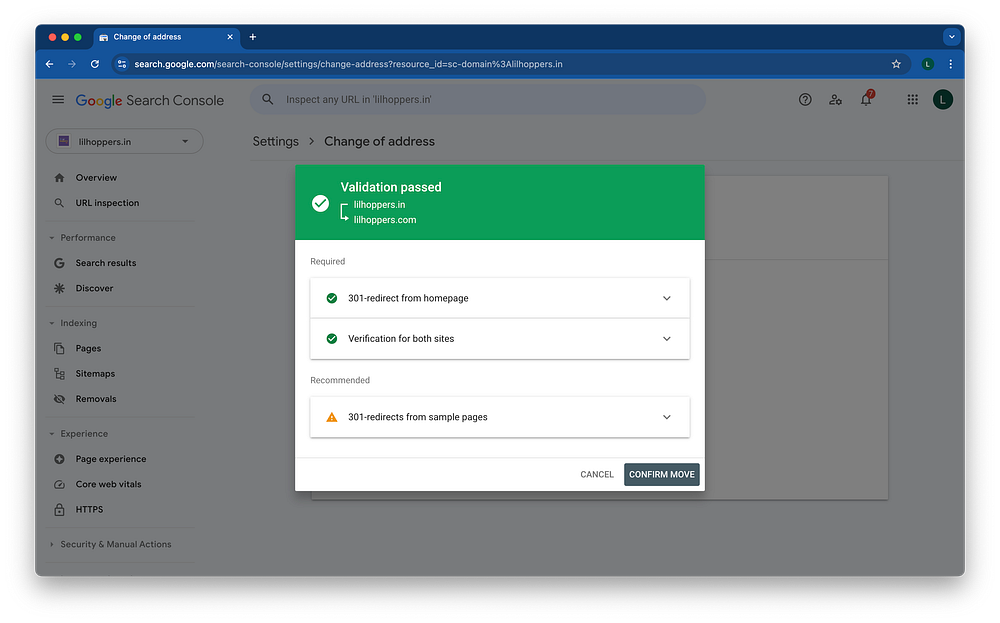Click the green check icon beside 301-redirect from homepage
Viewport: 1000px width, 623px height.
click(332, 298)
